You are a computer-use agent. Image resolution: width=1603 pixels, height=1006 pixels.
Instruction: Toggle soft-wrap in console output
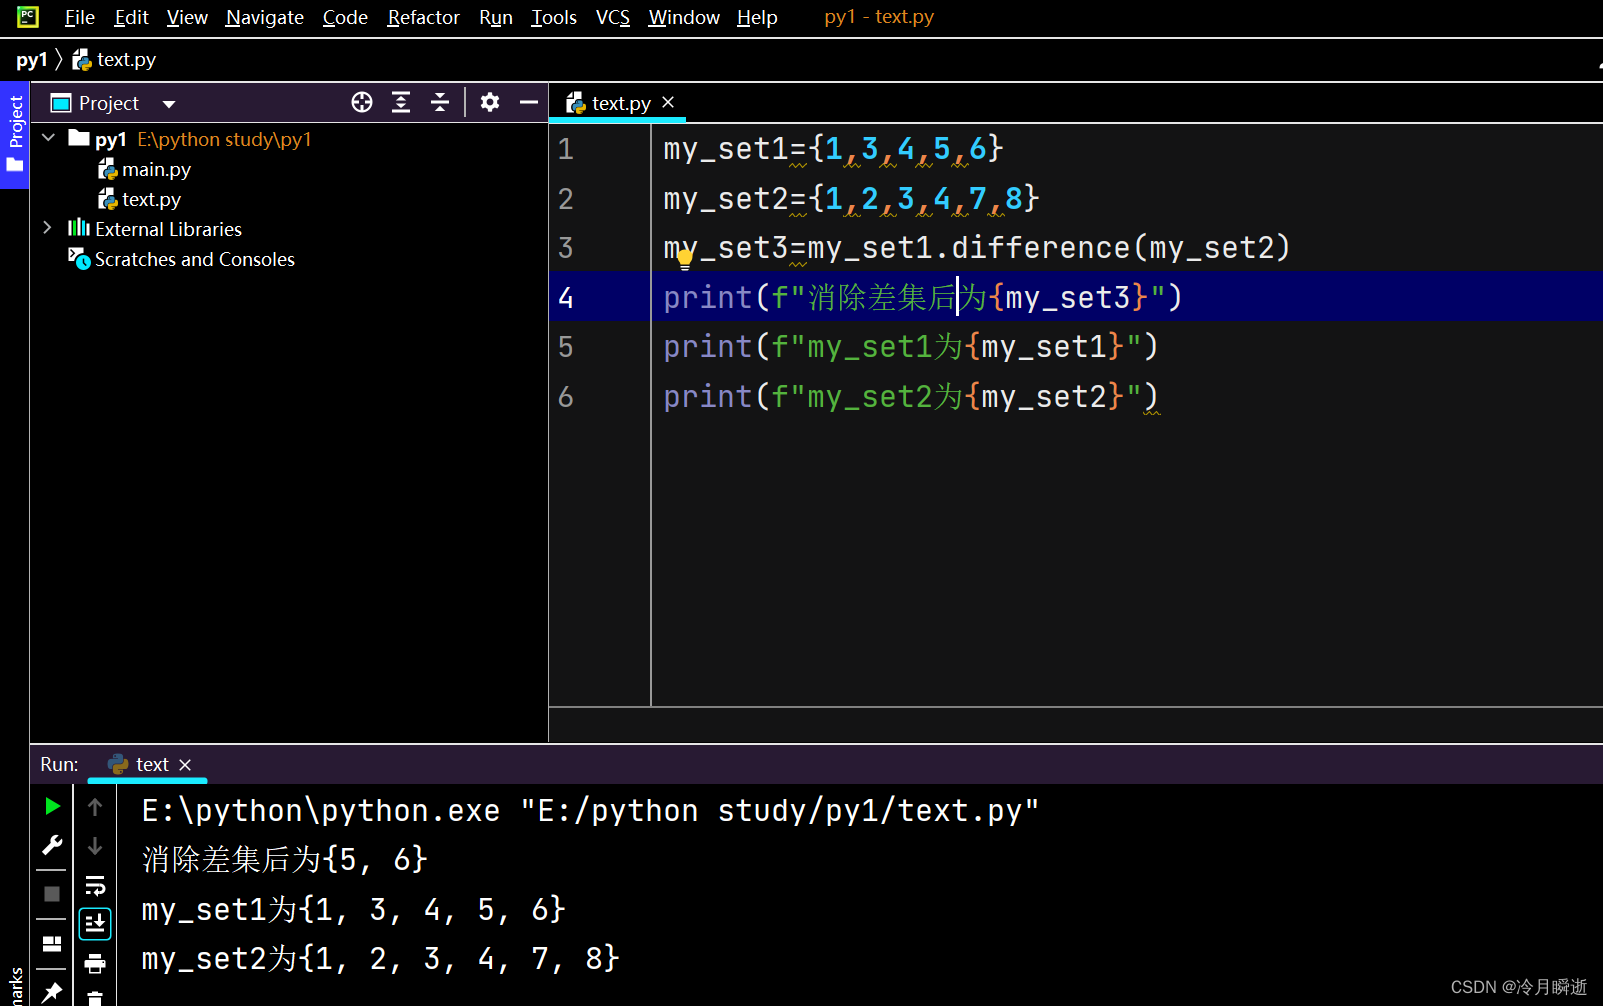coord(95,884)
